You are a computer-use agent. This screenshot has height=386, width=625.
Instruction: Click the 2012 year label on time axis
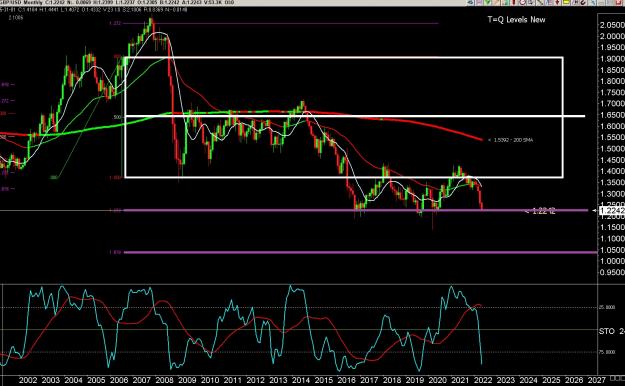click(256, 380)
